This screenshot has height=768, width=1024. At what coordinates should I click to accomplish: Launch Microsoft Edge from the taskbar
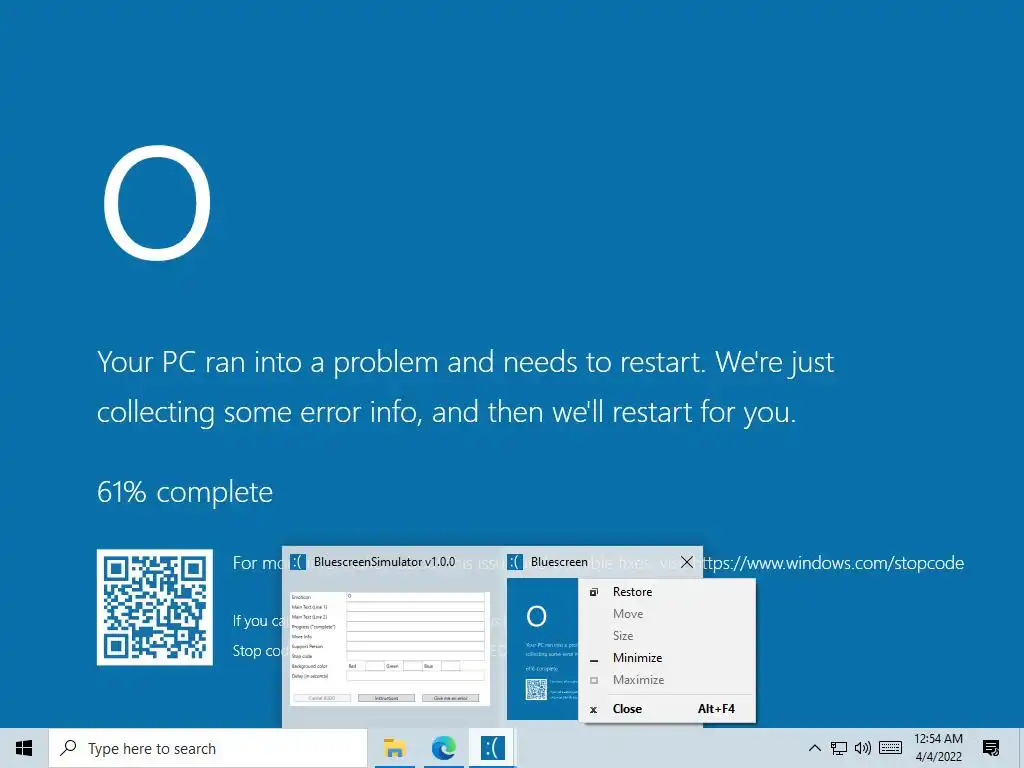[443, 748]
